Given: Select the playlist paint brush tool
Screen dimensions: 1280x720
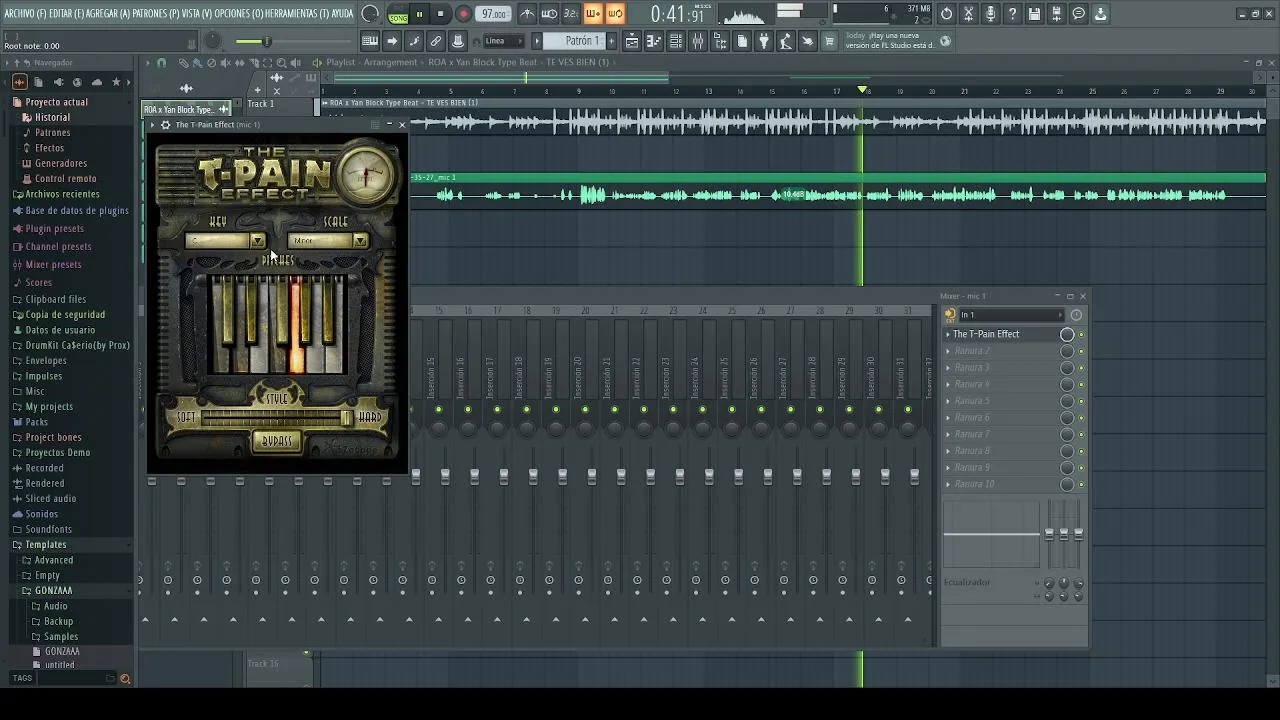Looking at the screenshot, I should (x=197, y=62).
